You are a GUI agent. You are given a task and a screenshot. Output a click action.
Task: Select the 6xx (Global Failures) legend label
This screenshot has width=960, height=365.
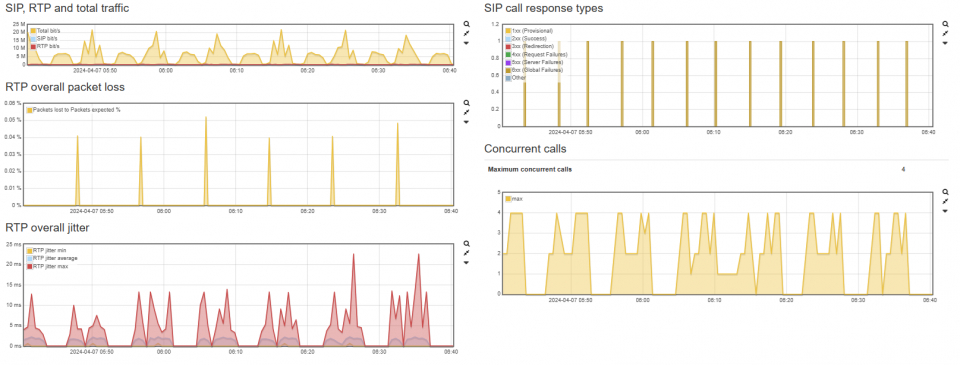coord(537,70)
